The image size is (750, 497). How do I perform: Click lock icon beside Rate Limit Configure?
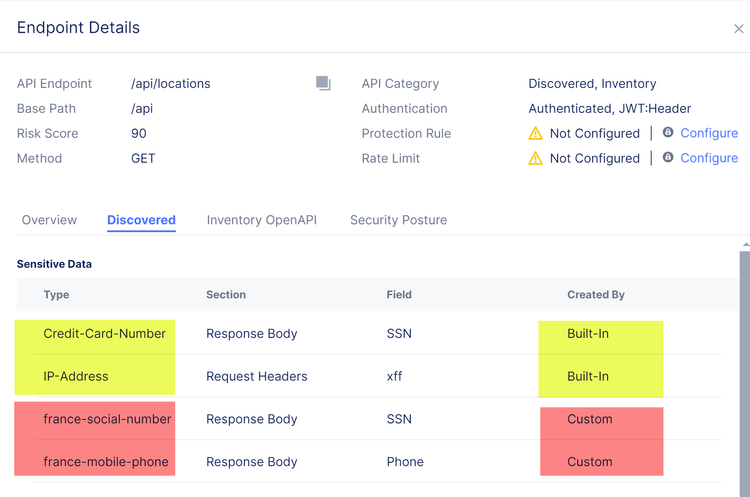(x=668, y=158)
